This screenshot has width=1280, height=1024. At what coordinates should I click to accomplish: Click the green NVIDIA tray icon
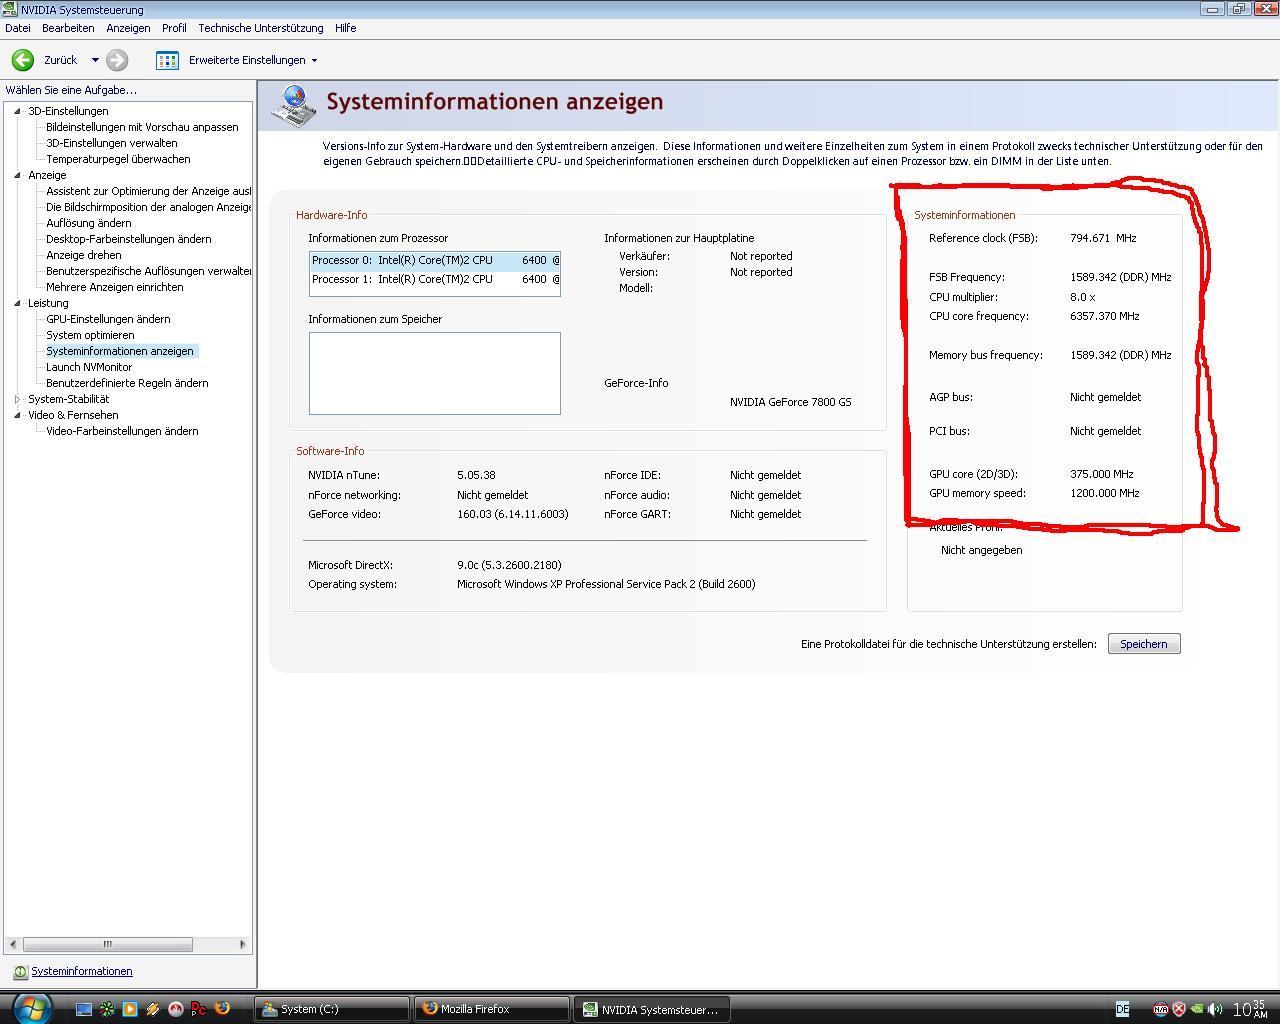(1196, 1009)
